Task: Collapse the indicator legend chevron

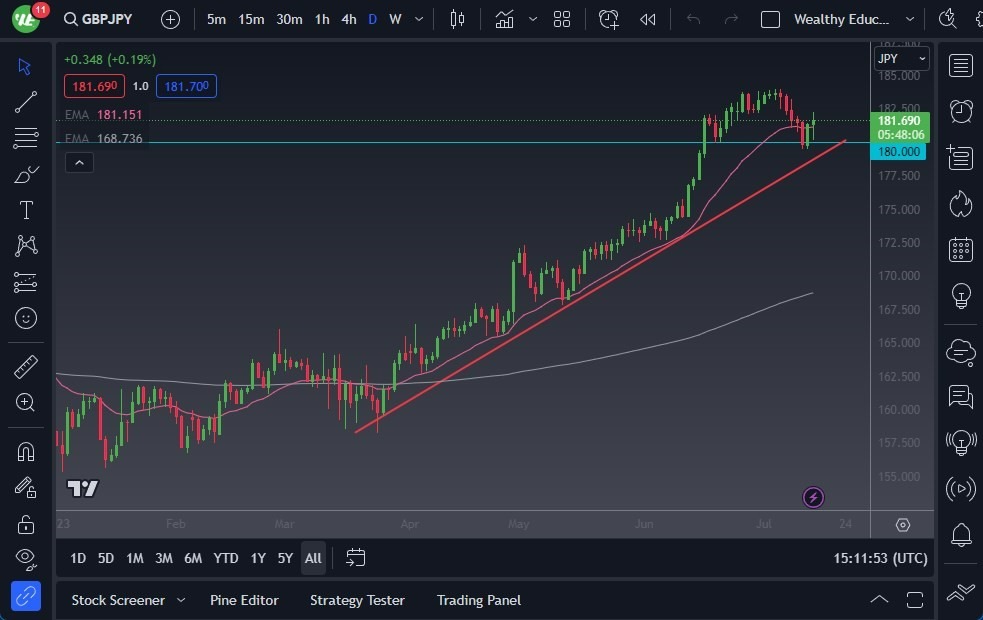Action: coord(80,162)
